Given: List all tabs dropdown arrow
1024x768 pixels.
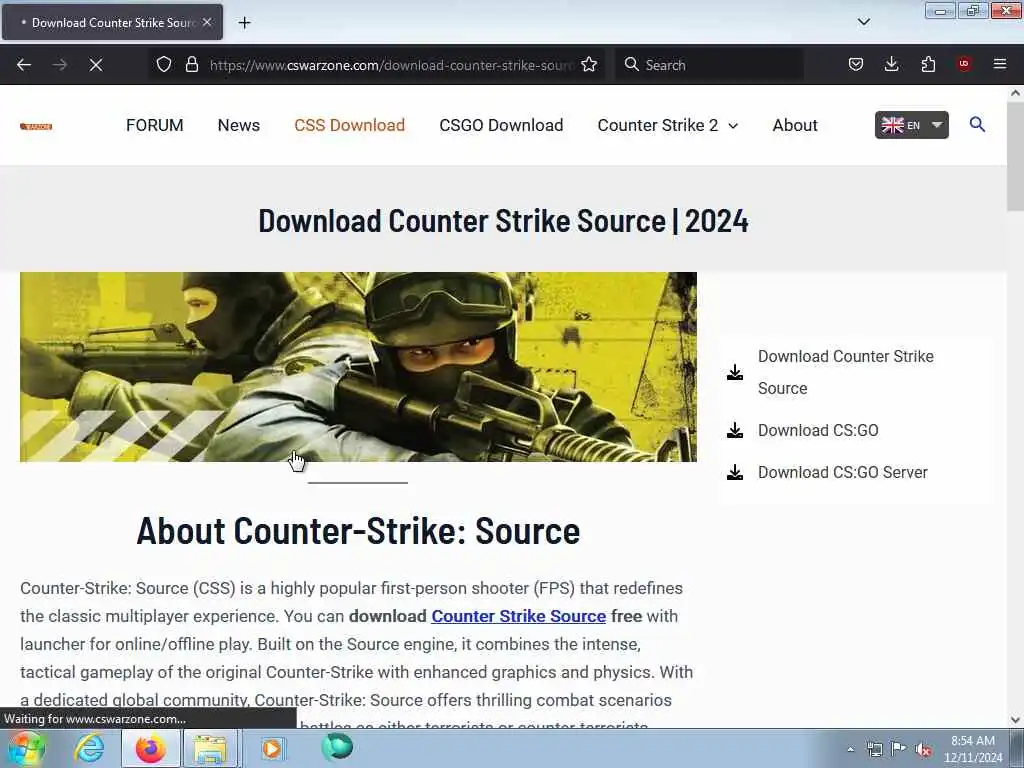Looking at the screenshot, I should coord(863,22).
